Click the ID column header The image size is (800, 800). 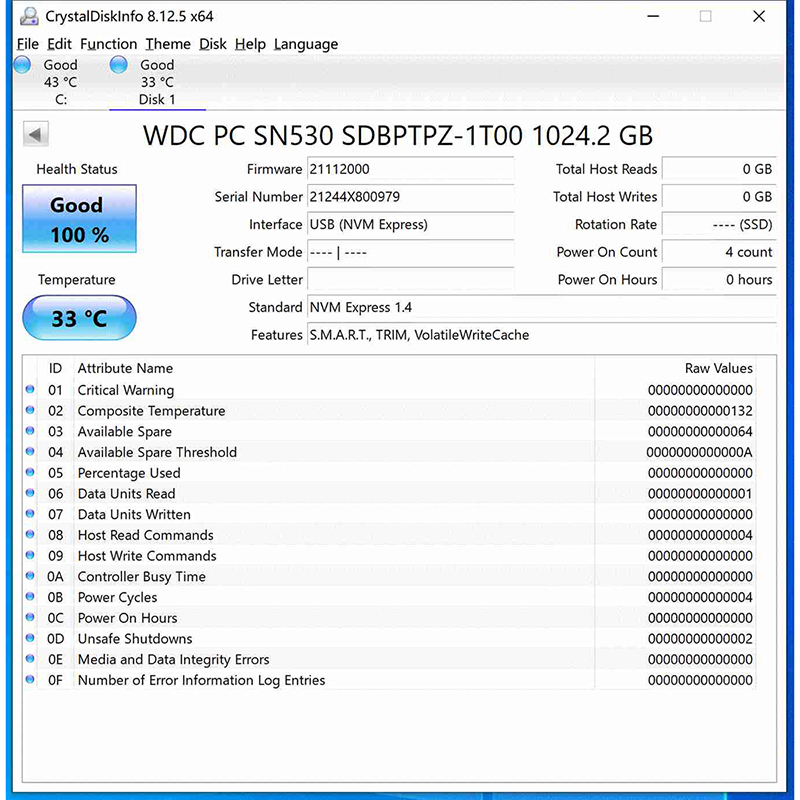55,368
